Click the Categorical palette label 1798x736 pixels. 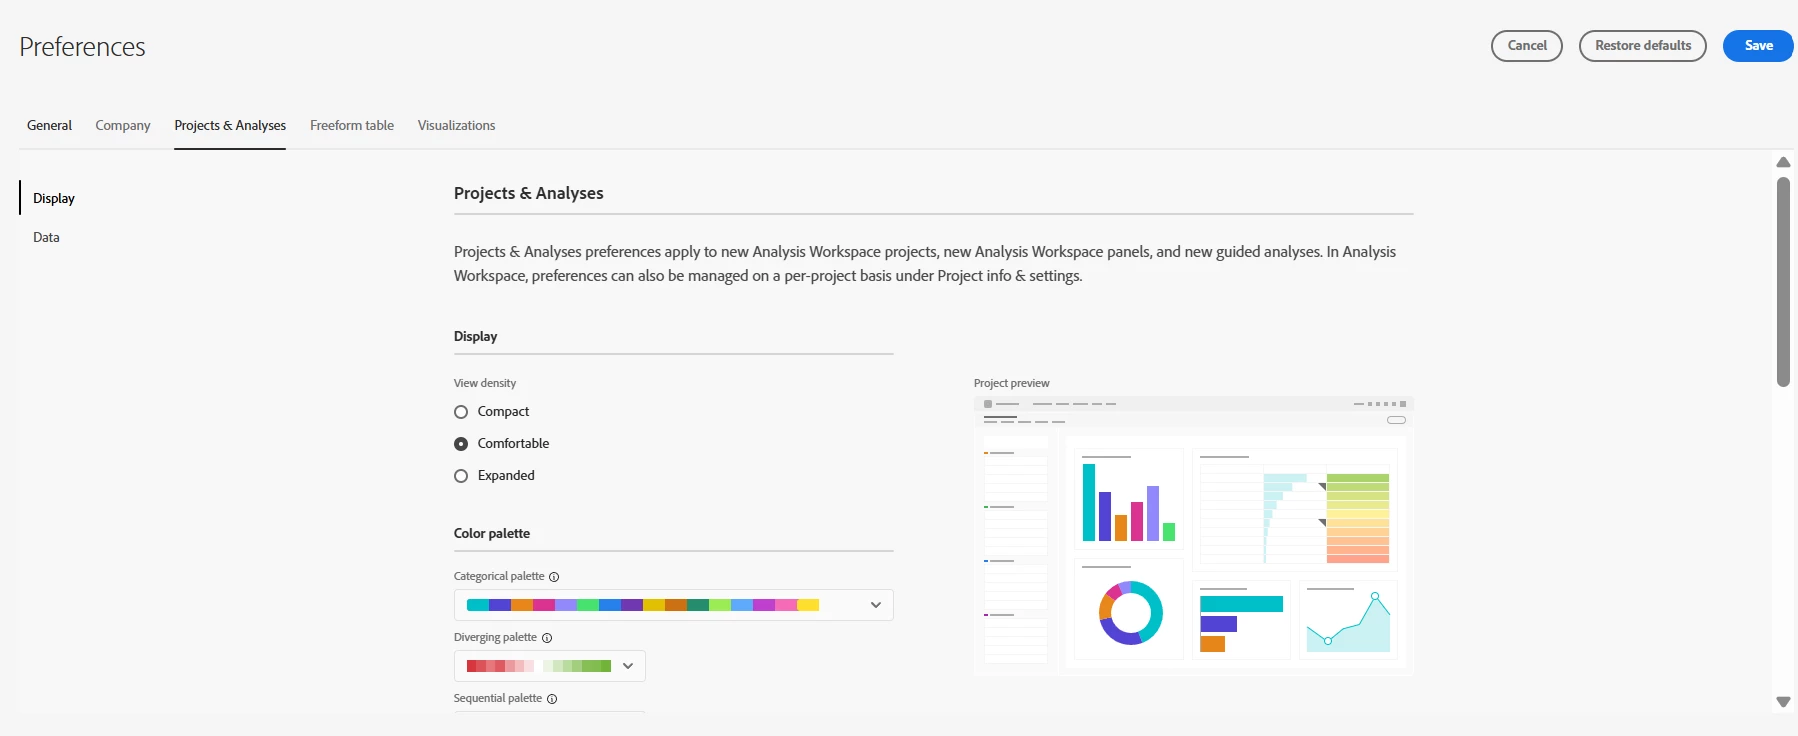pyautogui.click(x=499, y=576)
